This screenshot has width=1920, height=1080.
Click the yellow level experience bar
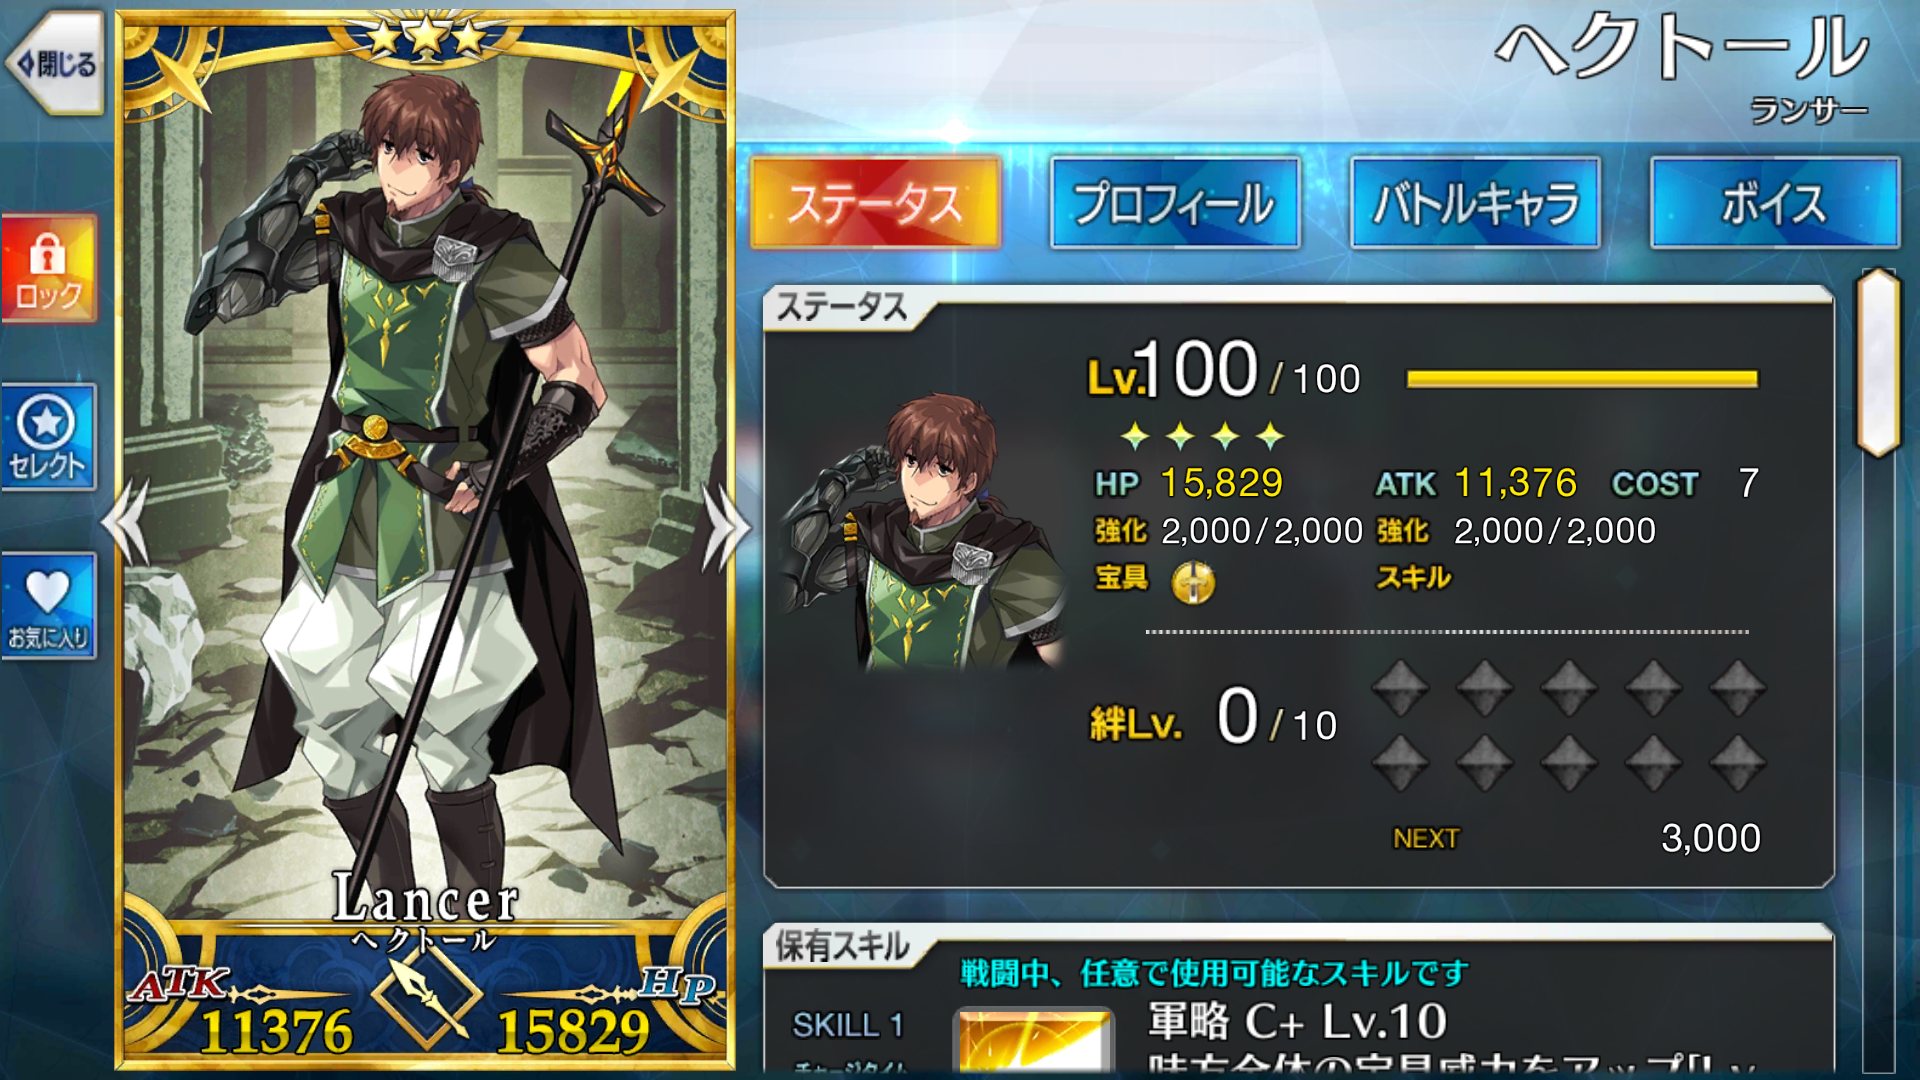pos(1582,379)
